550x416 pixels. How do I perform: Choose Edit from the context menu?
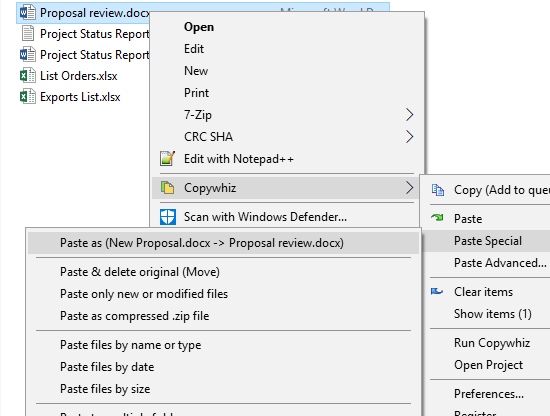(x=286, y=49)
